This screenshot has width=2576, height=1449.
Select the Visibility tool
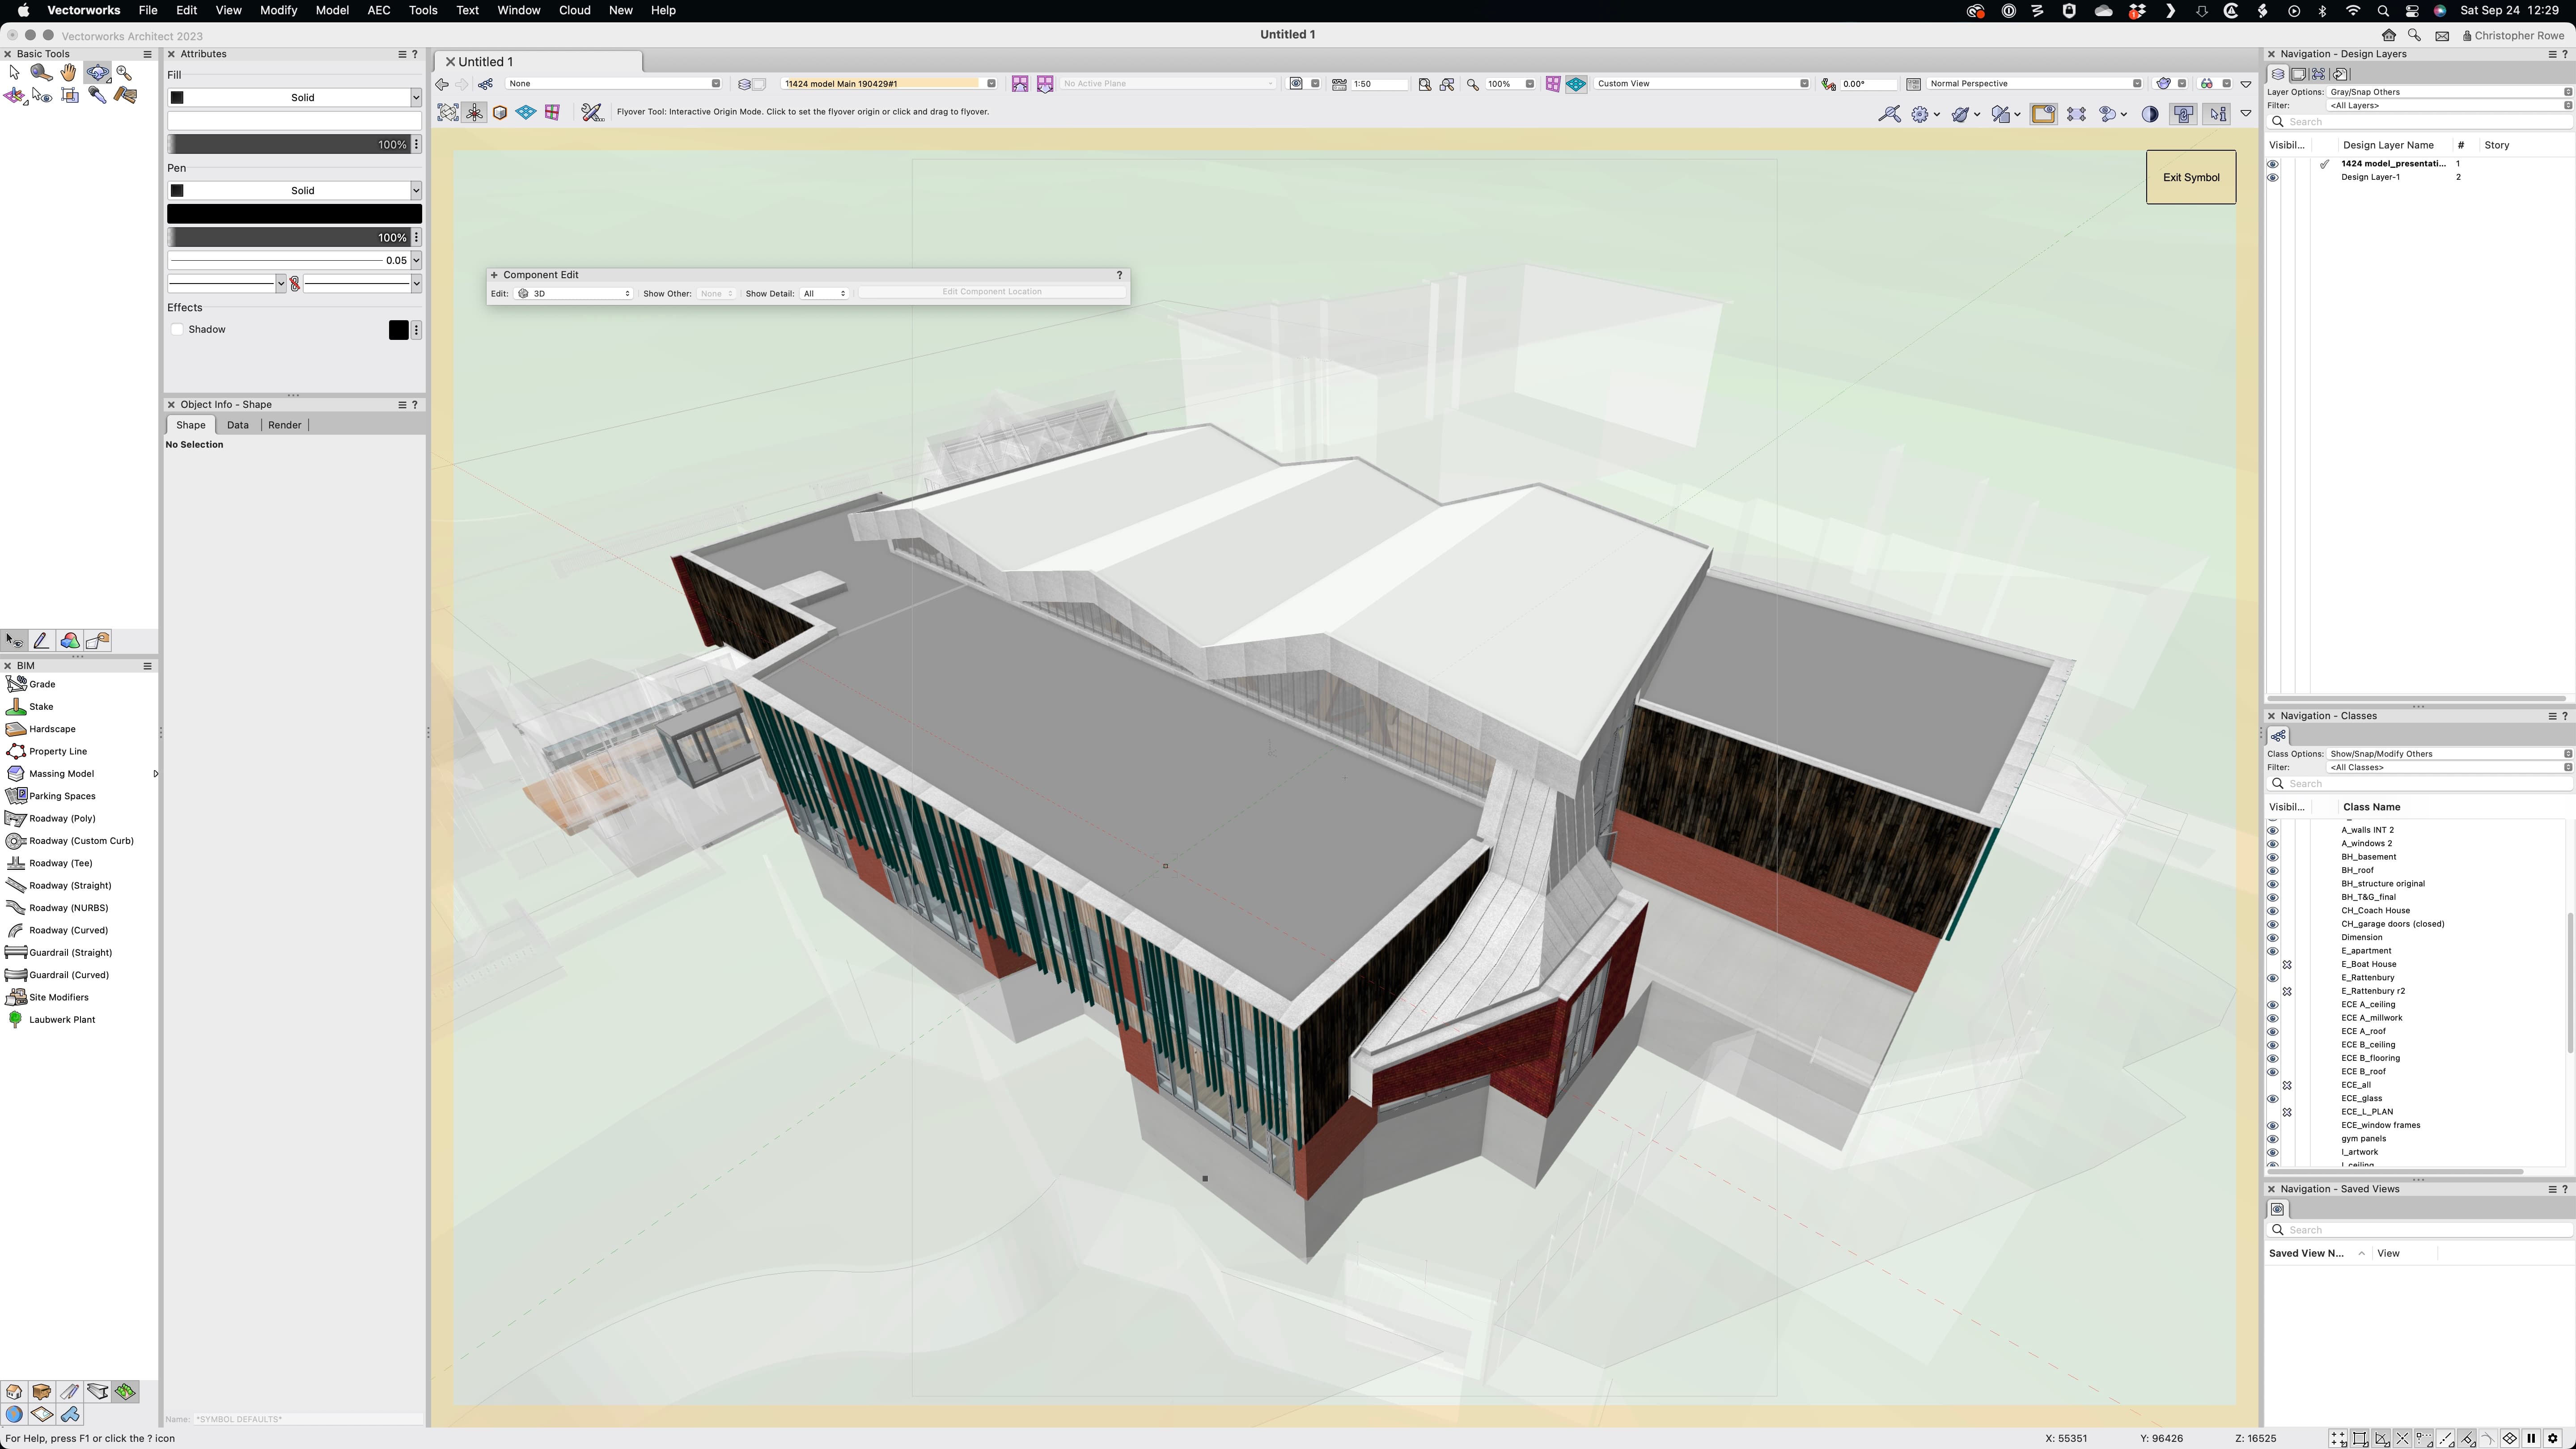[42, 95]
